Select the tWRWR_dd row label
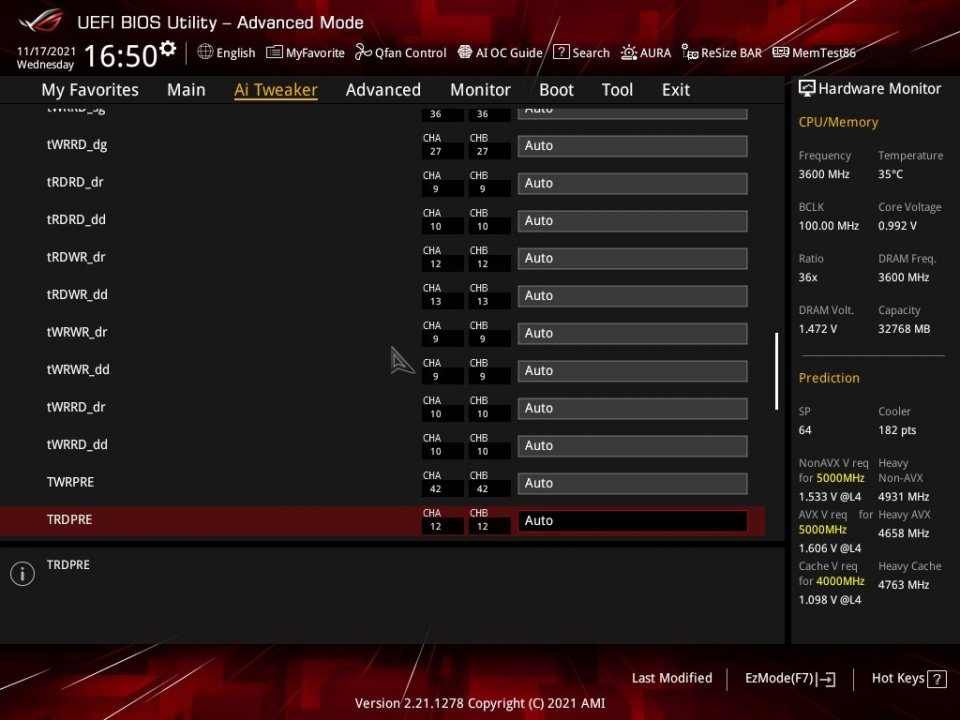The height and width of the screenshot is (720, 960). coord(78,370)
